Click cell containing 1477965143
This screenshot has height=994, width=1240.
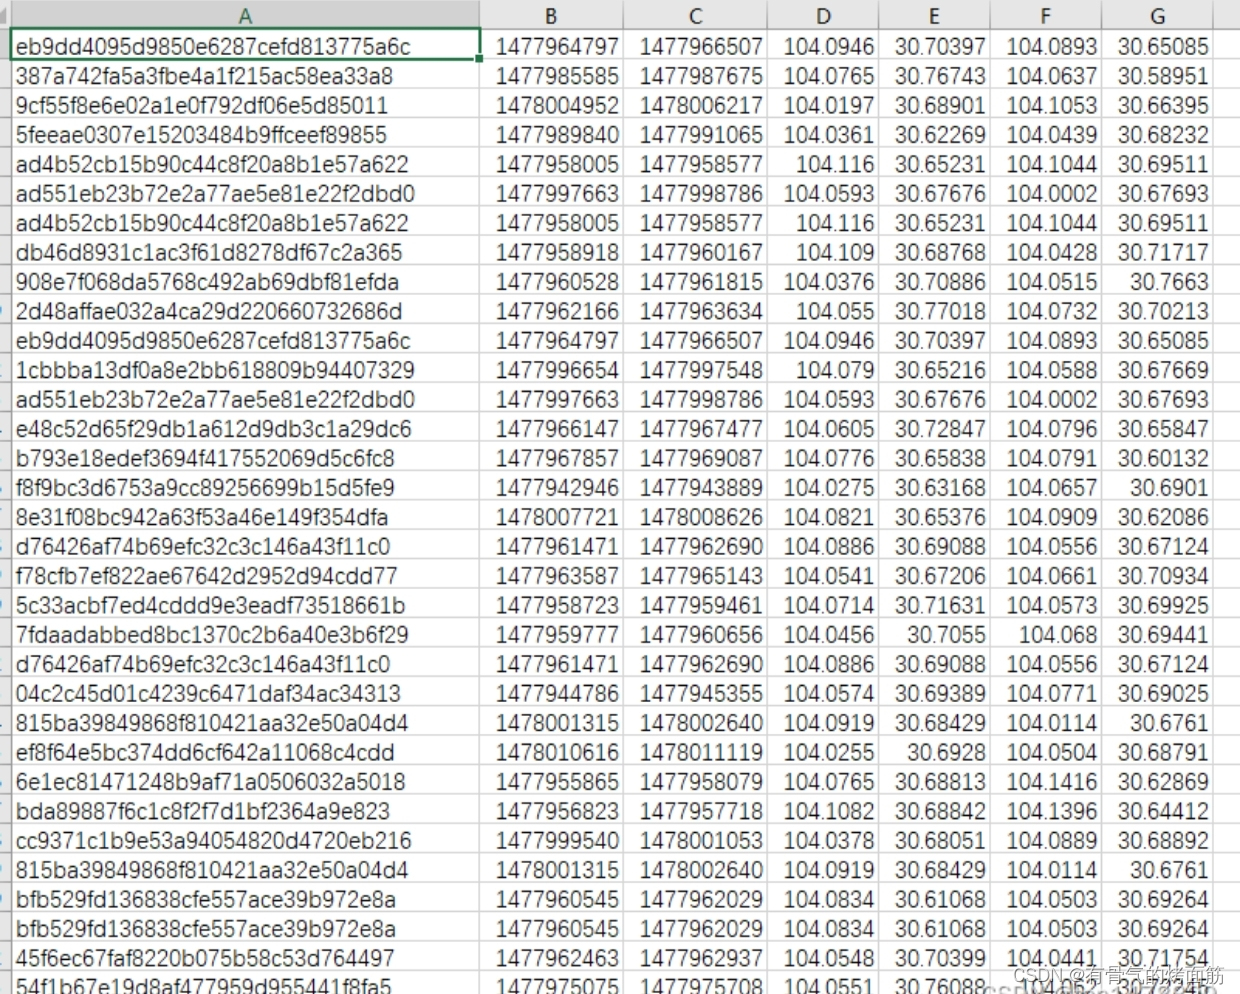(x=695, y=576)
